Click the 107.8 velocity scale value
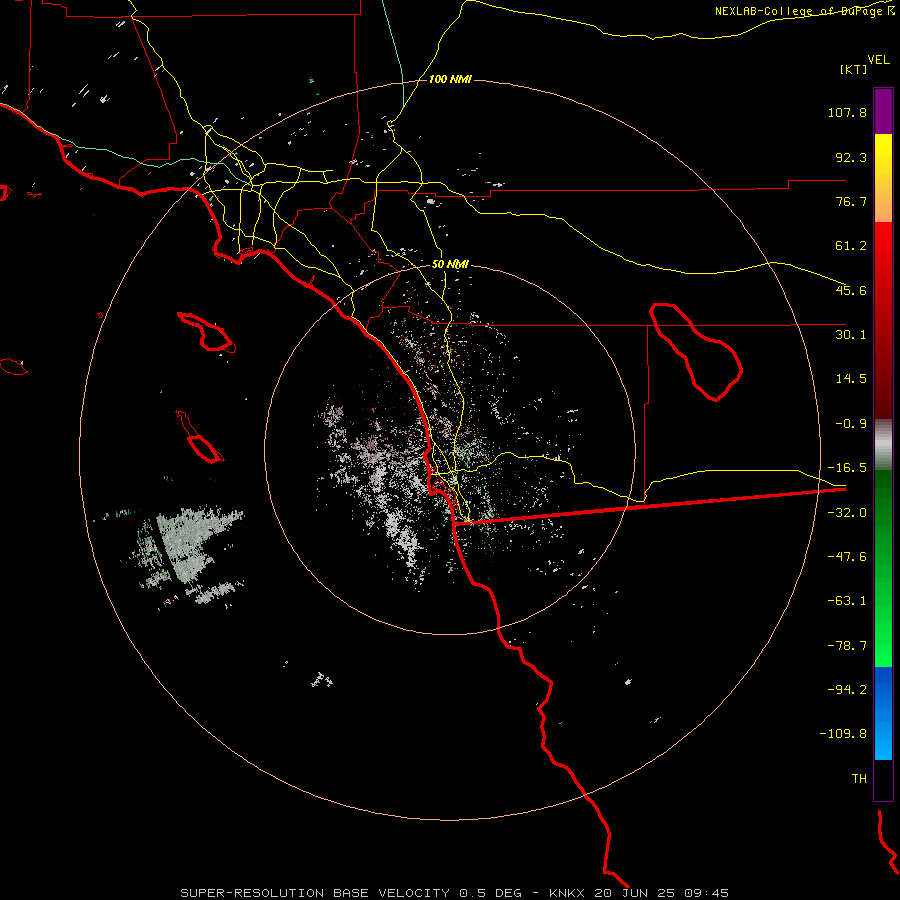The height and width of the screenshot is (900, 900). (847, 112)
